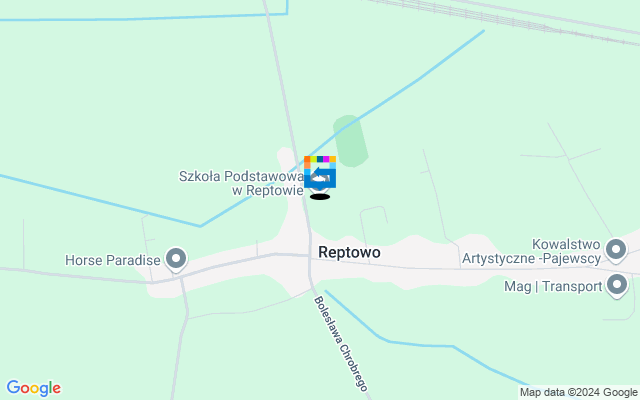This screenshot has width=640, height=400.
Task: Click the stream's sharp bend southwest of school
Action: (200, 226)
